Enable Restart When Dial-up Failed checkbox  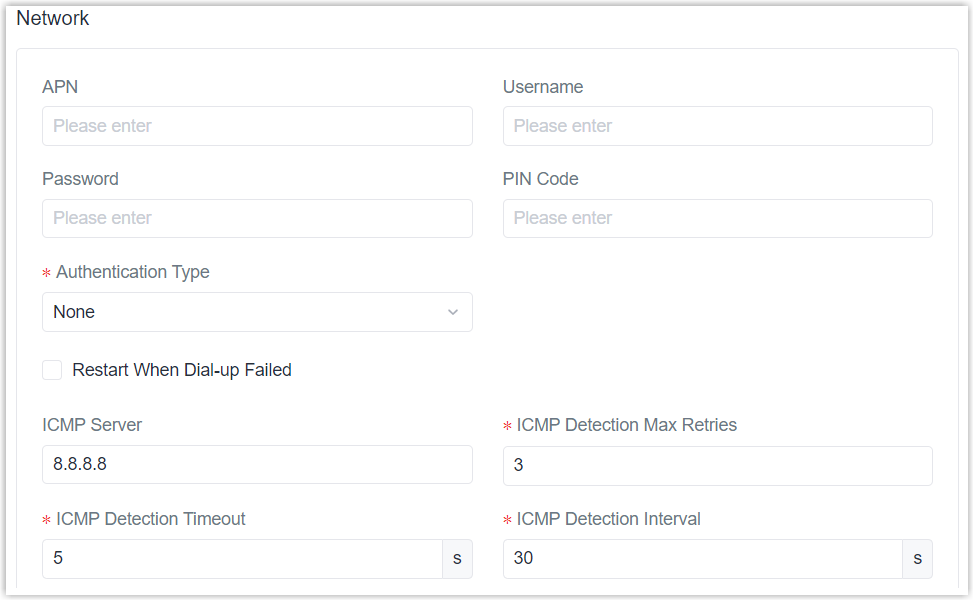(52, 370)
